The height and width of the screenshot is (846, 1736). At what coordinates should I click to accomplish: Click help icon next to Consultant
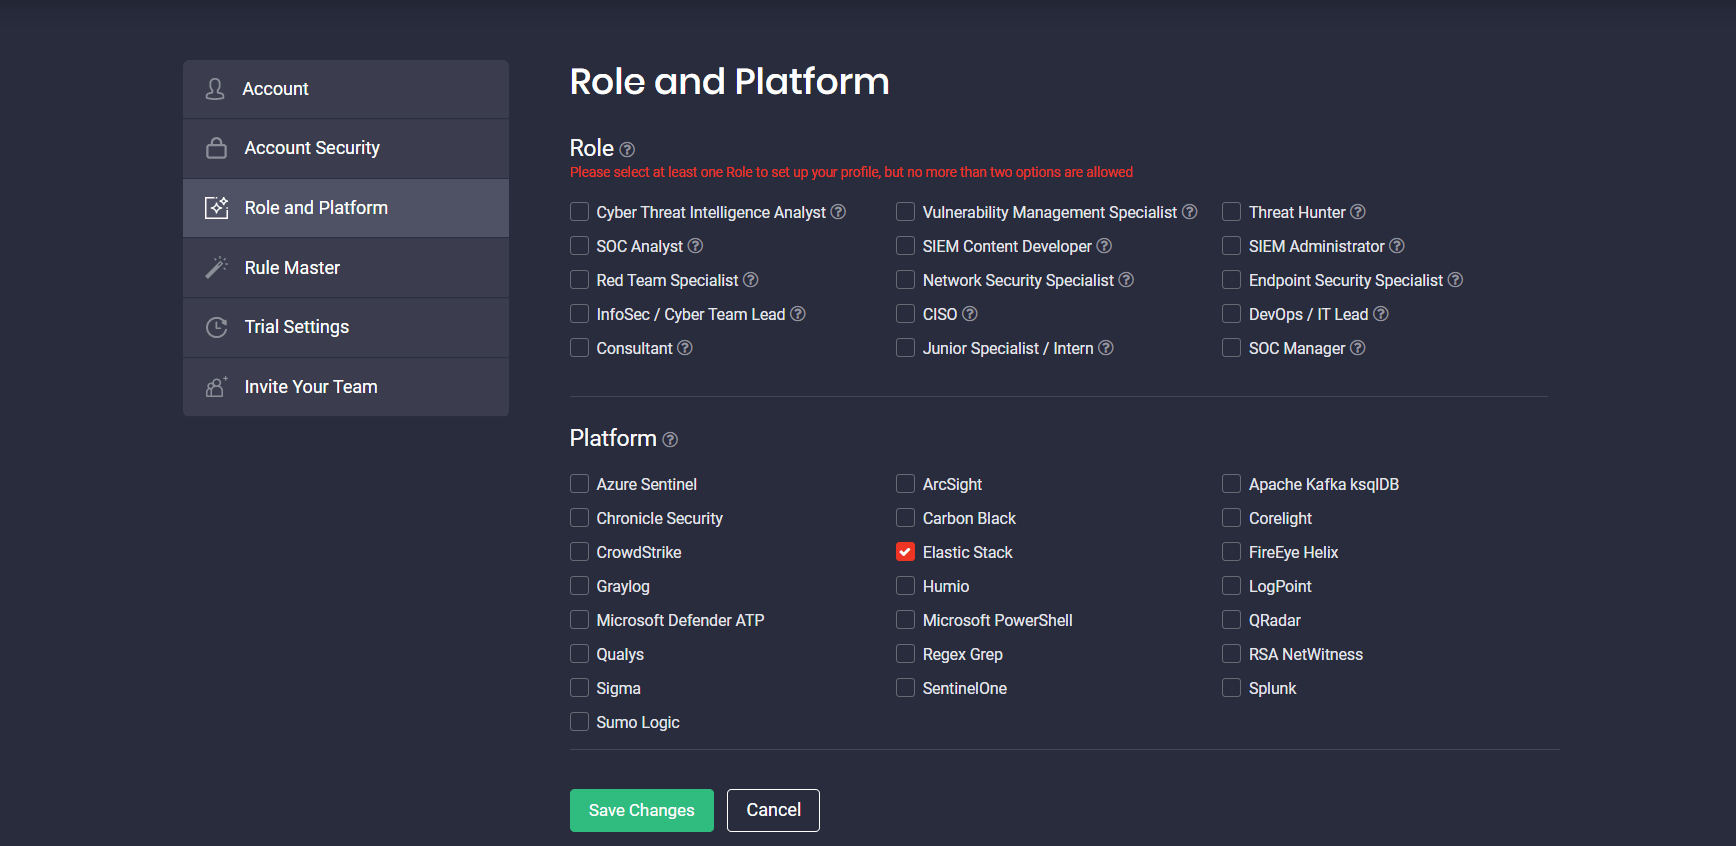click(x=685, y=348)
